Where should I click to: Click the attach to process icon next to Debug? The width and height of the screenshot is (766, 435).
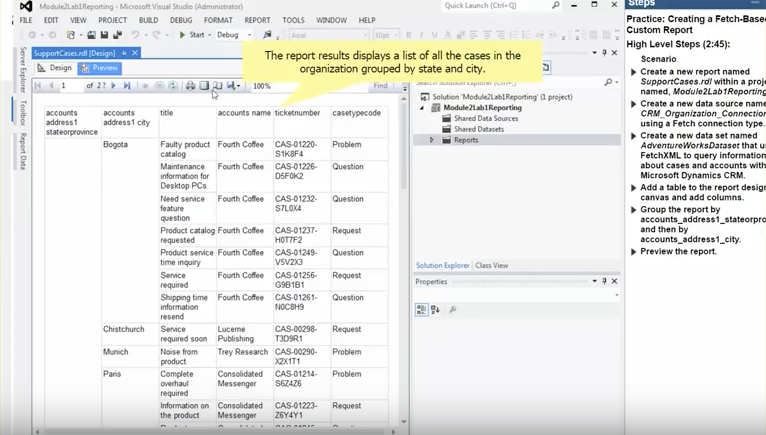point(267,35)
